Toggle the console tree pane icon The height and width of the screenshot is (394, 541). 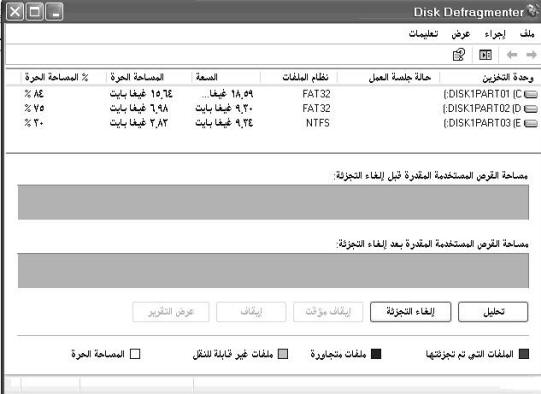(x=485, y=55)
